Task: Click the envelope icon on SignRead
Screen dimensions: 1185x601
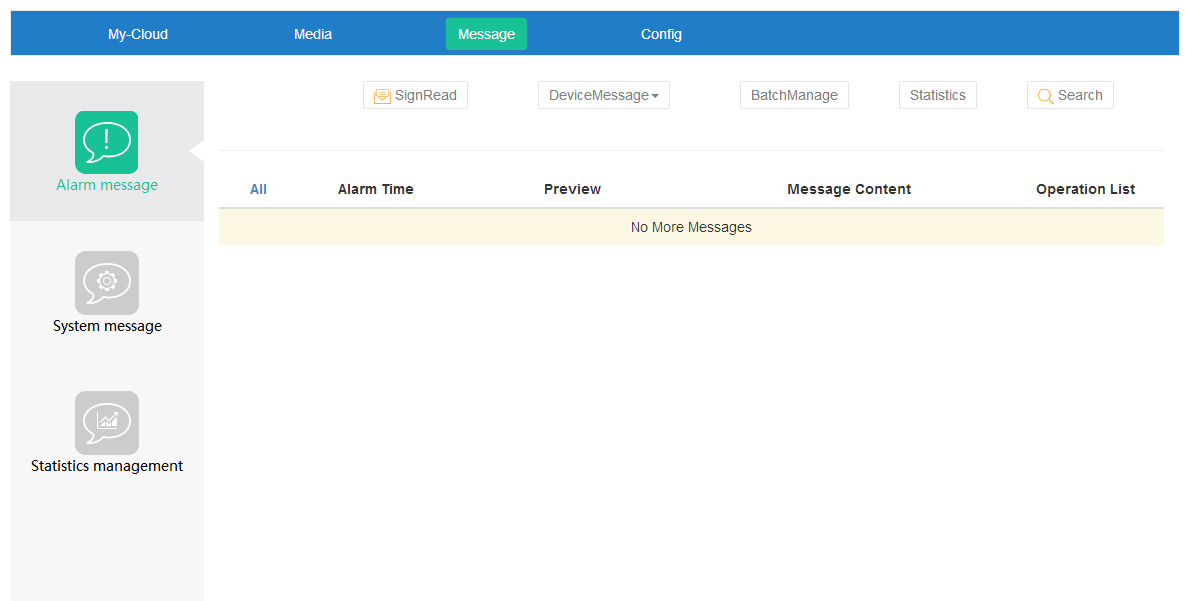Action: click(x=382, y=96)
